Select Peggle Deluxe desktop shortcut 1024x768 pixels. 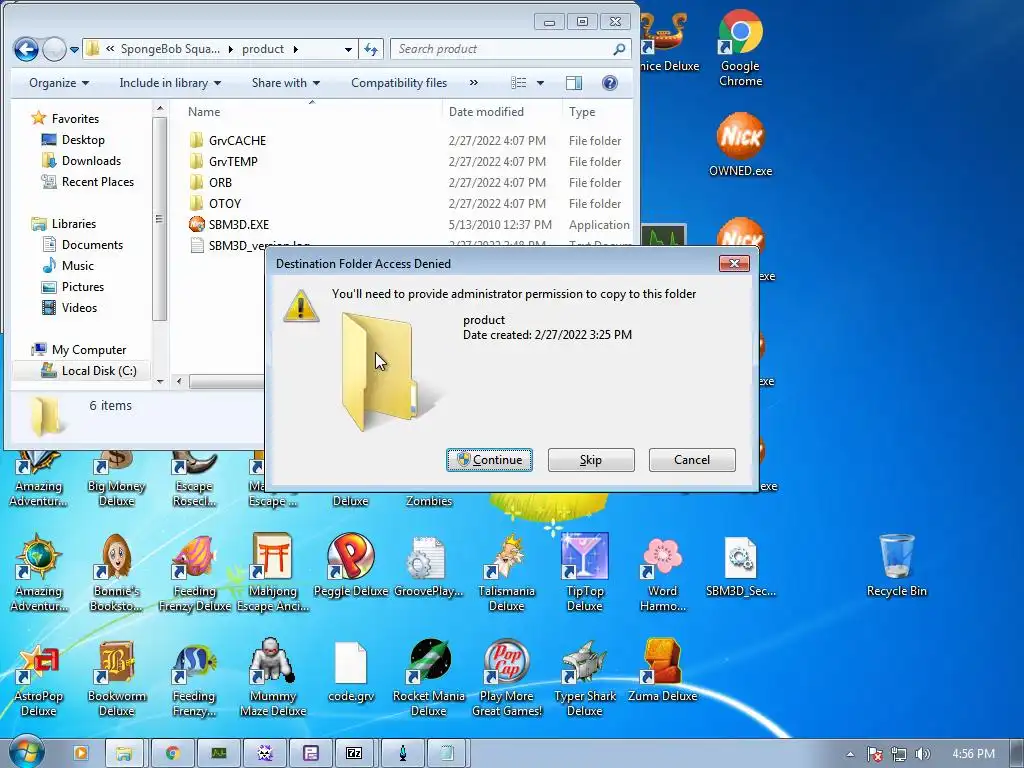351,566
